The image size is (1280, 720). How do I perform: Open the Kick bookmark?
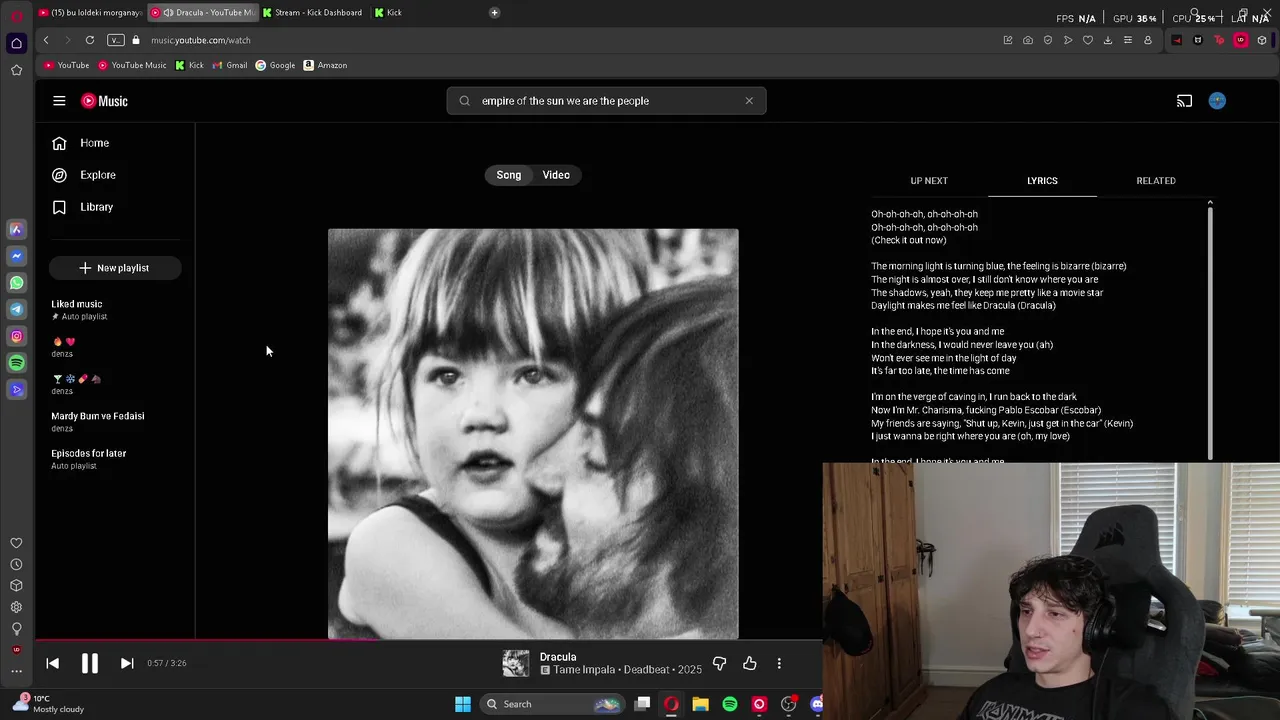click(x=189, y=65)
